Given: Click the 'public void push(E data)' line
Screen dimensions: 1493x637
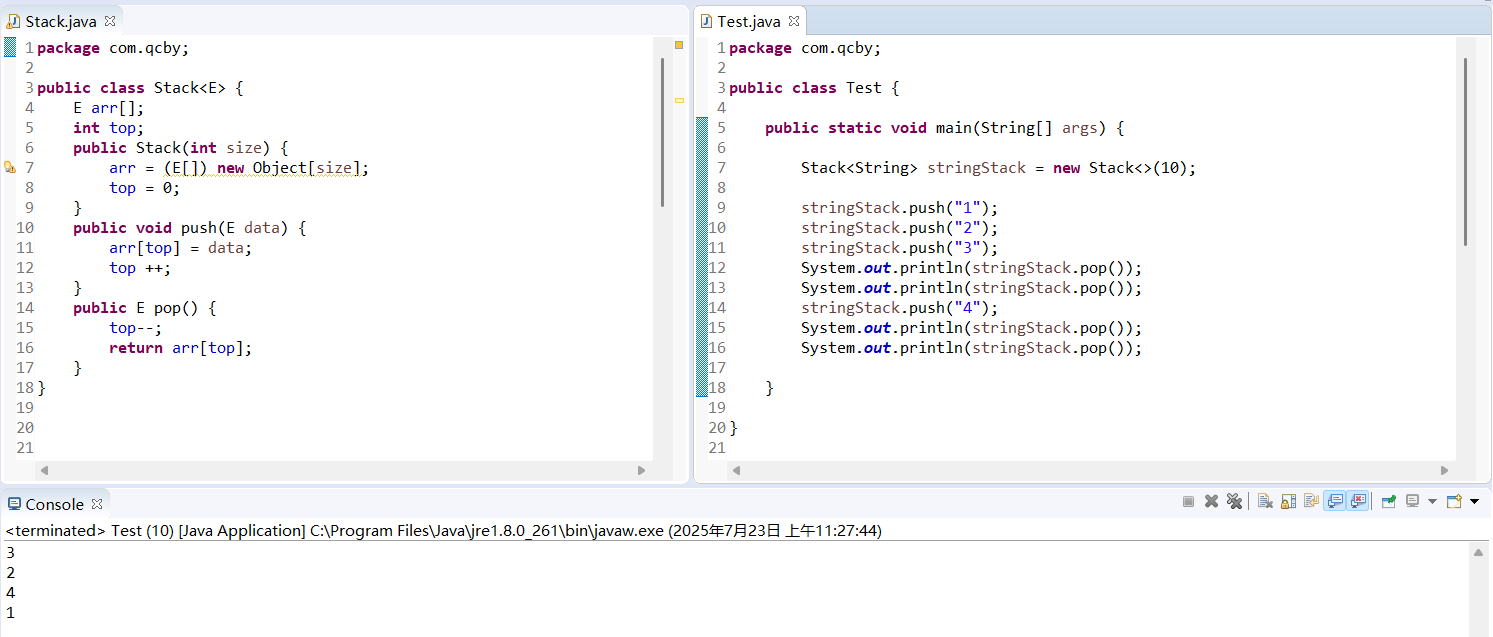Looking at the screenshot, I should [189, 228].
